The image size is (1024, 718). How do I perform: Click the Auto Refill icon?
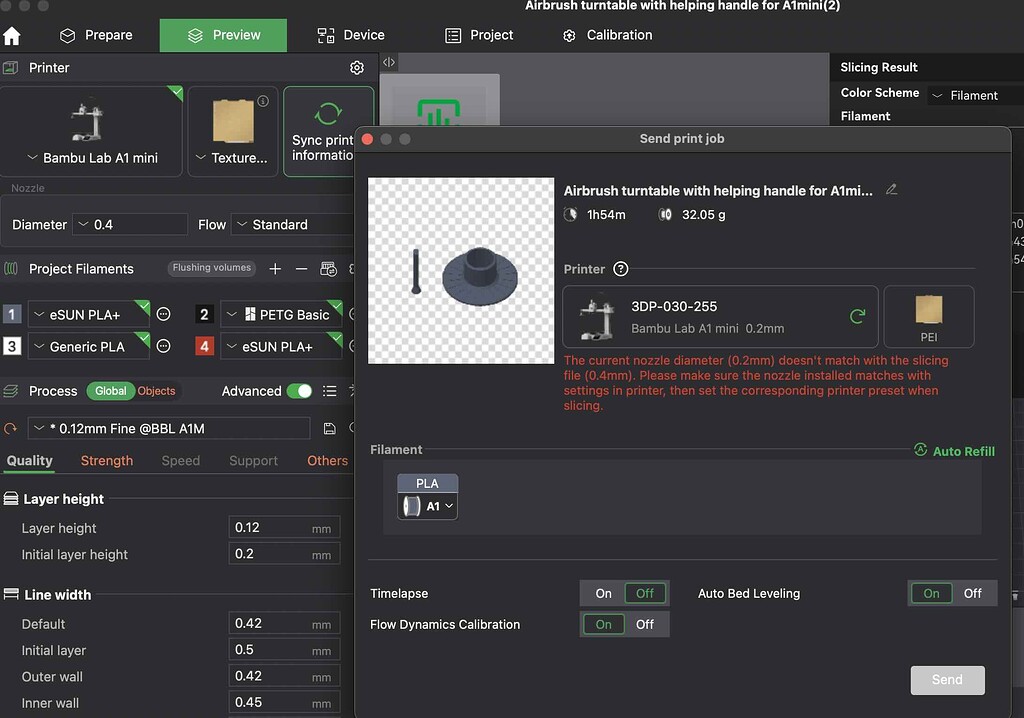pos(921,449)
